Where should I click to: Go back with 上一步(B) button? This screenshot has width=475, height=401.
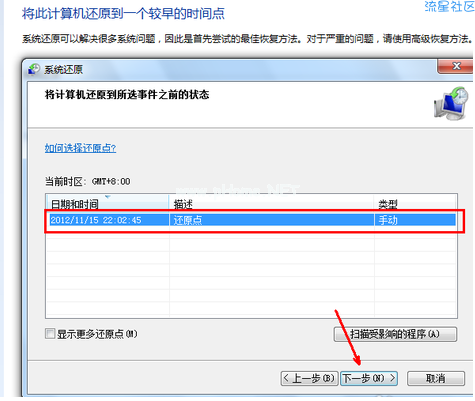point(309,378)
